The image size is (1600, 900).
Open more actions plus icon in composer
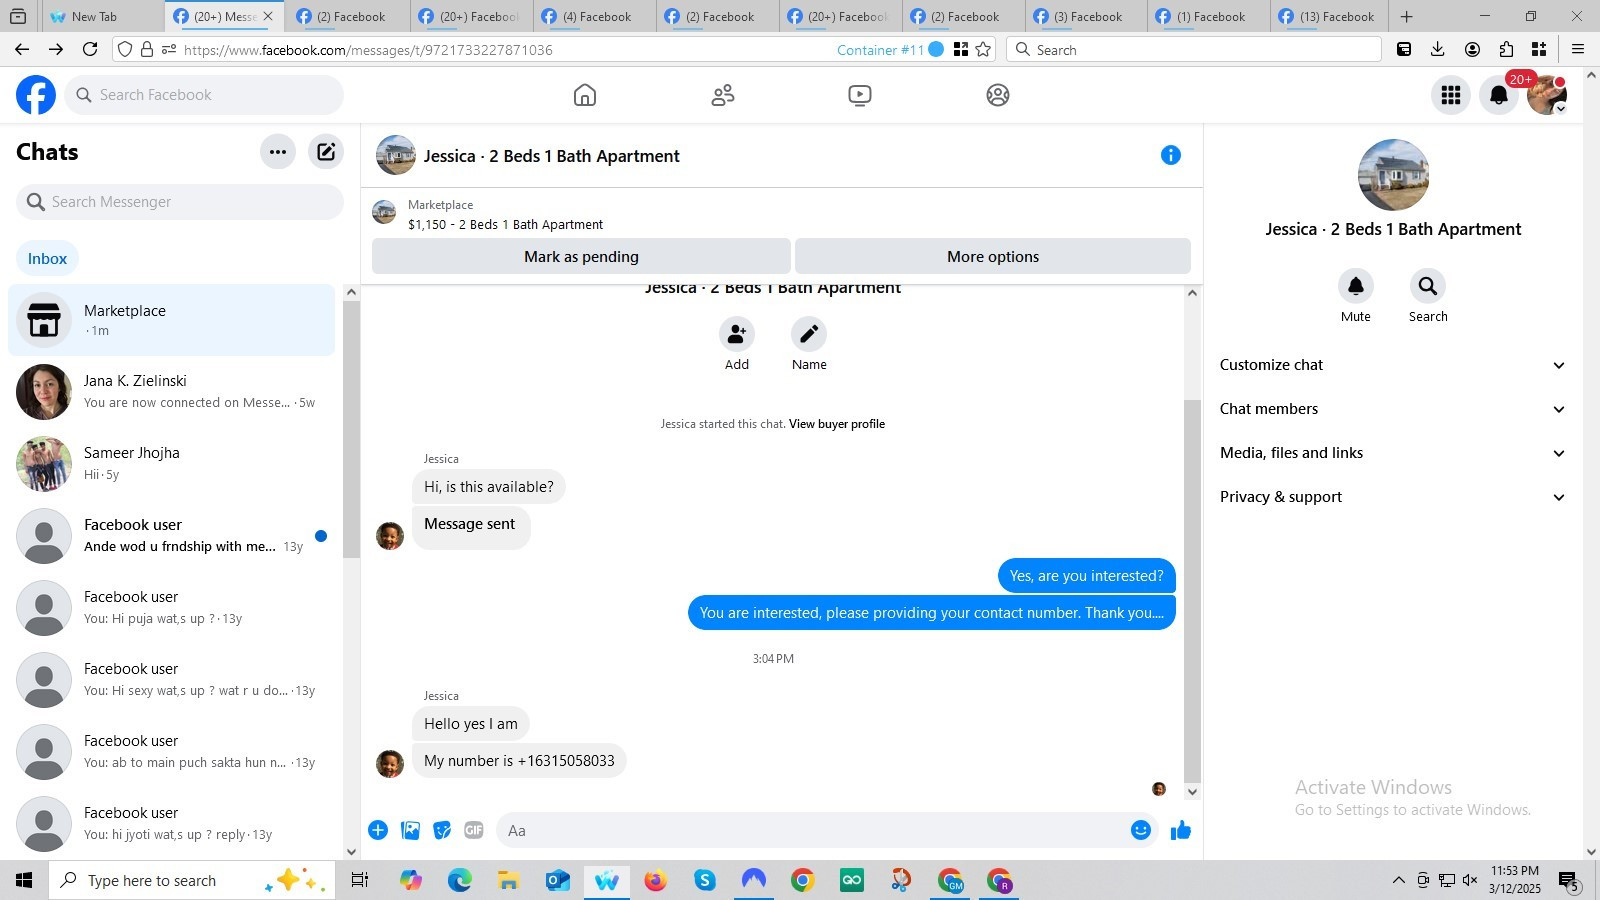[x=378, y=830]
